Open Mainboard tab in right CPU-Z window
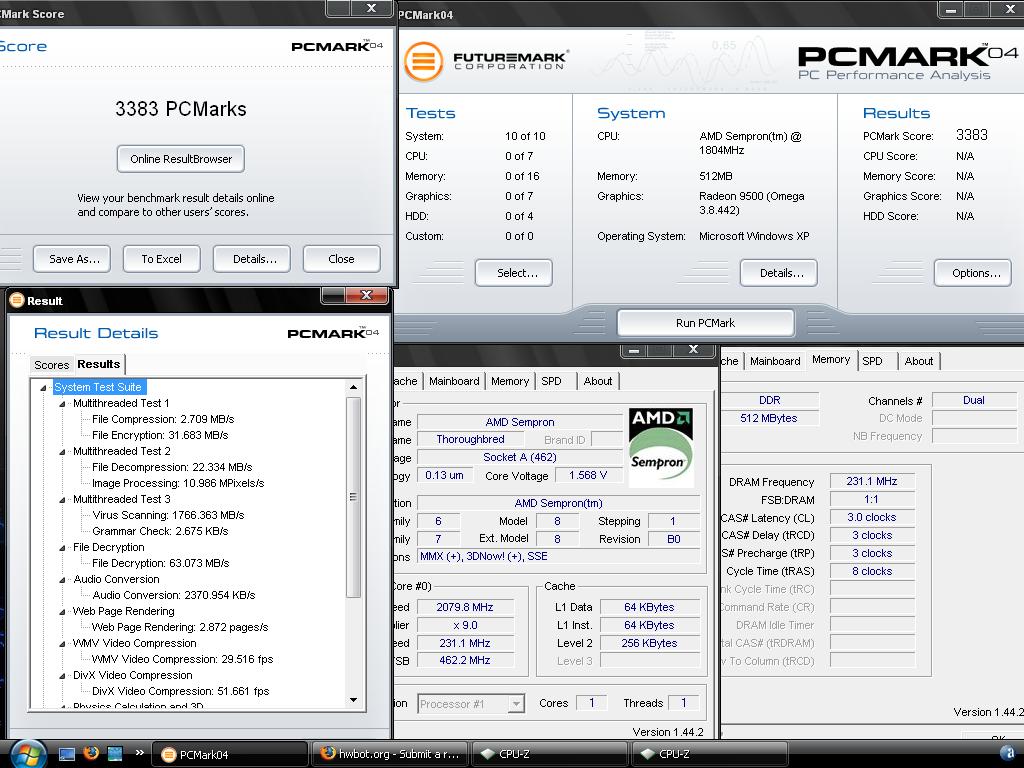Screen dimensions: 1024x768 point(775,360)
